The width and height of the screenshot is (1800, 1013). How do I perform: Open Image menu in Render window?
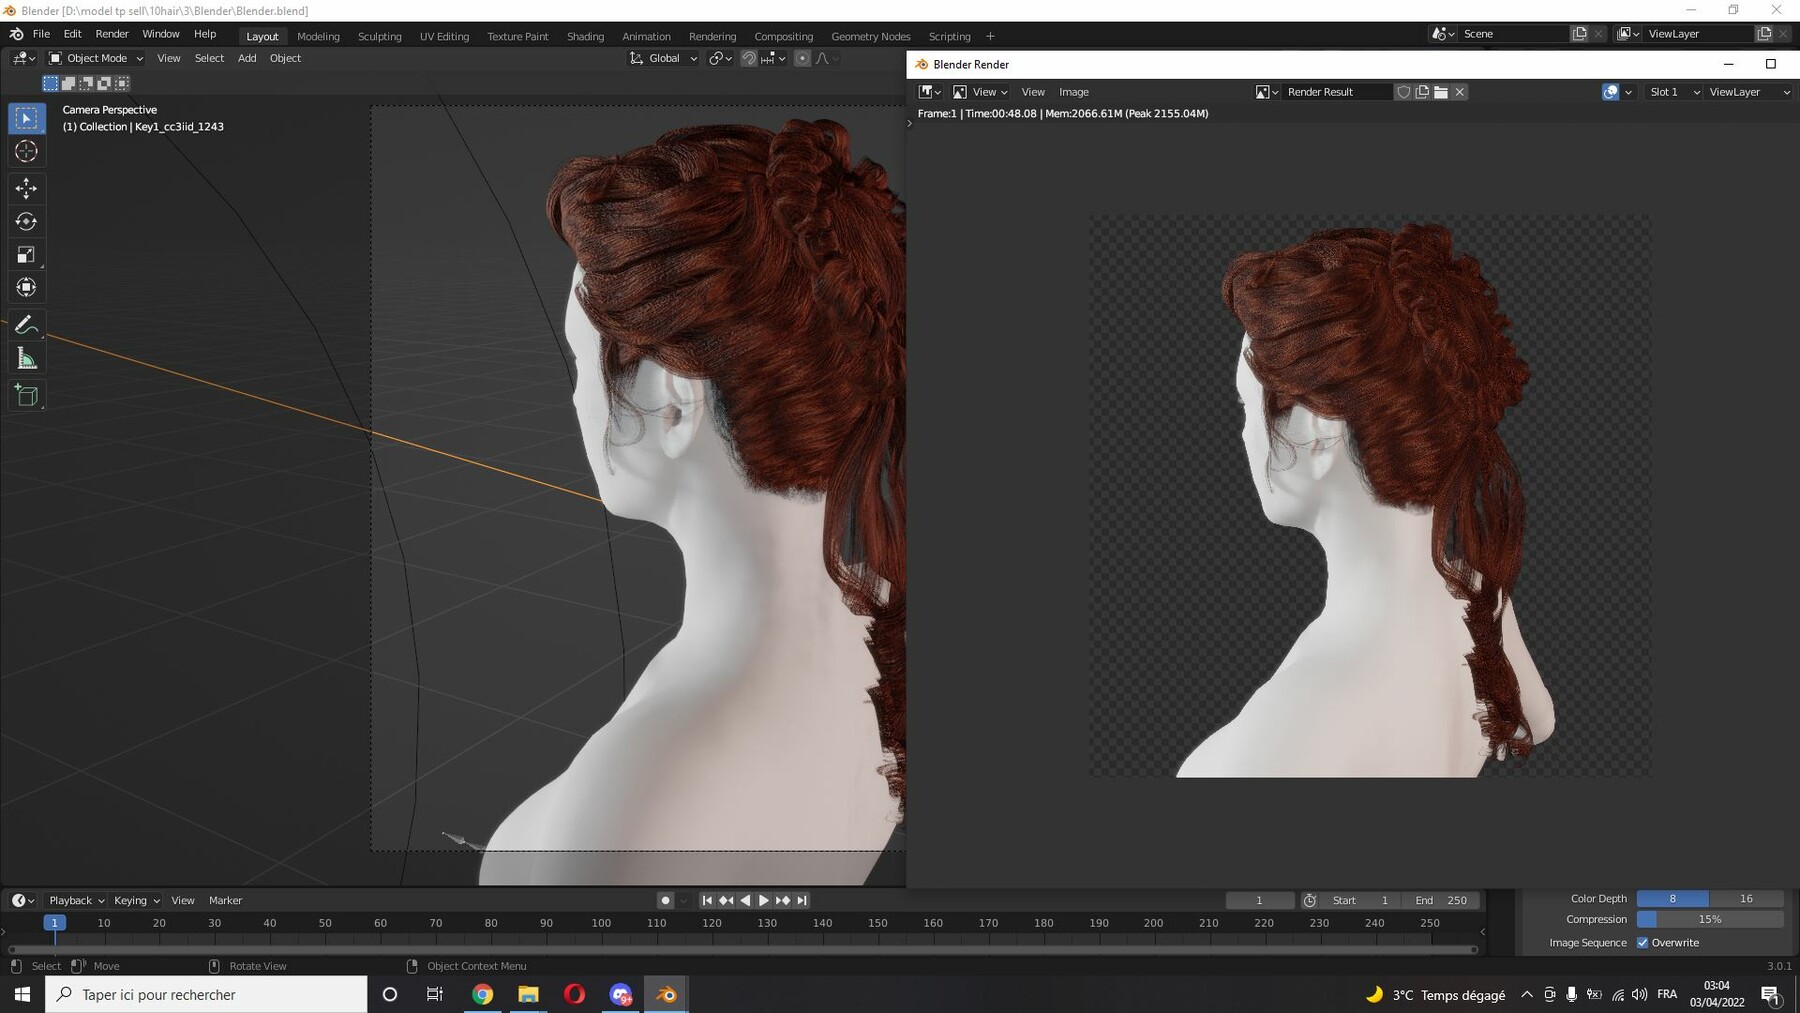1074,92
